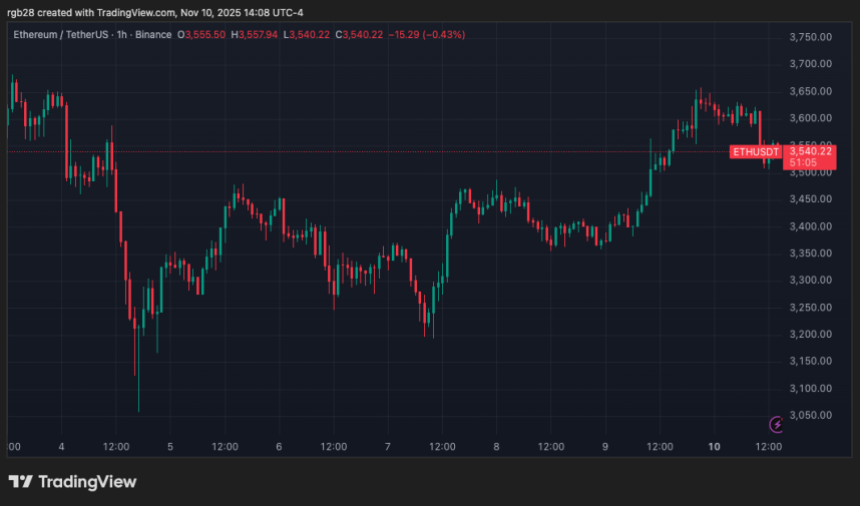Image resolution: width=860 pixels, height=506 pixels.
Task: Select the date 10 on time axis
Action: (x=715, y=447)
